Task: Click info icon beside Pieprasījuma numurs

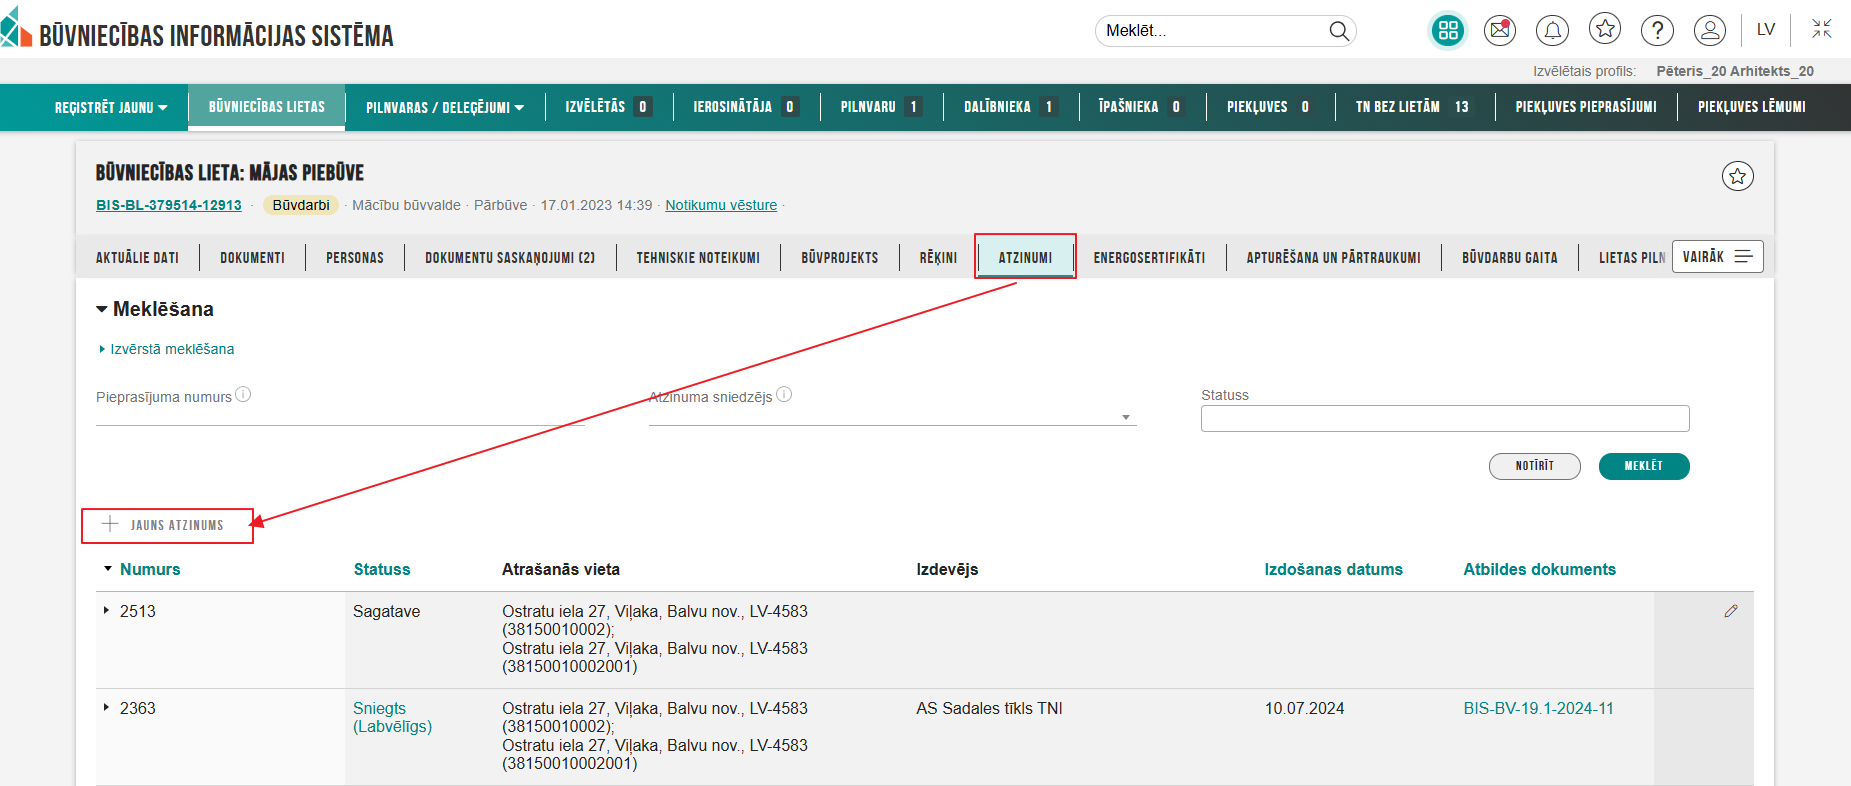Action: (x=243, y=395)
